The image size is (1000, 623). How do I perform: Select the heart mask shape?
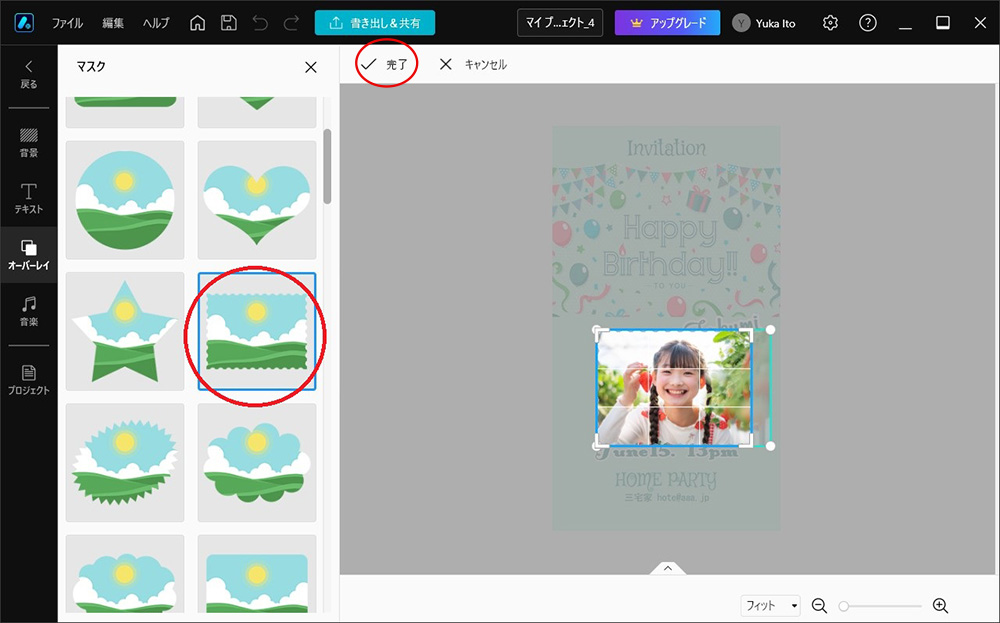tap(257, 200)
